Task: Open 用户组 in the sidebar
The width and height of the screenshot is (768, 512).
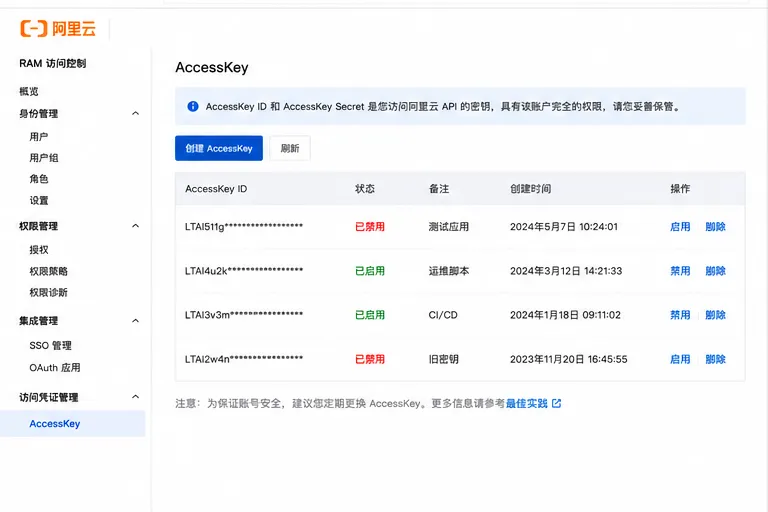Action: [44, 158]
